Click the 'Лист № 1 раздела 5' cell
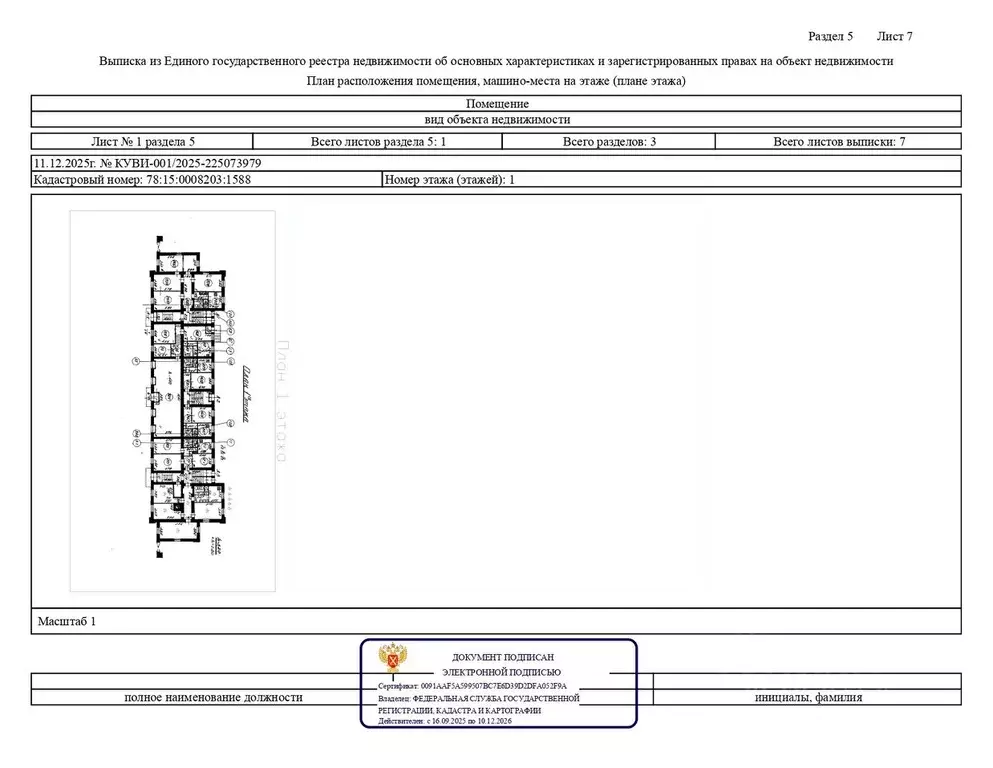 [136, 142]
